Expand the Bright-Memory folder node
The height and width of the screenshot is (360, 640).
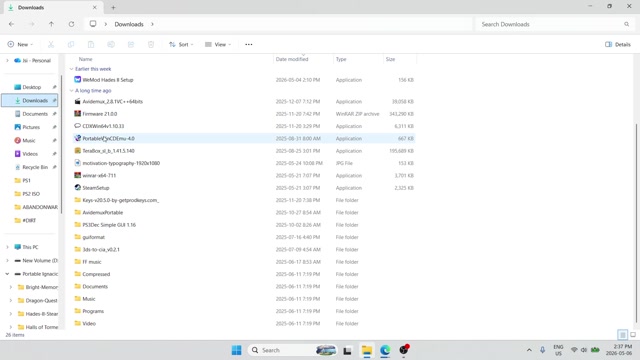coord(11,287)
